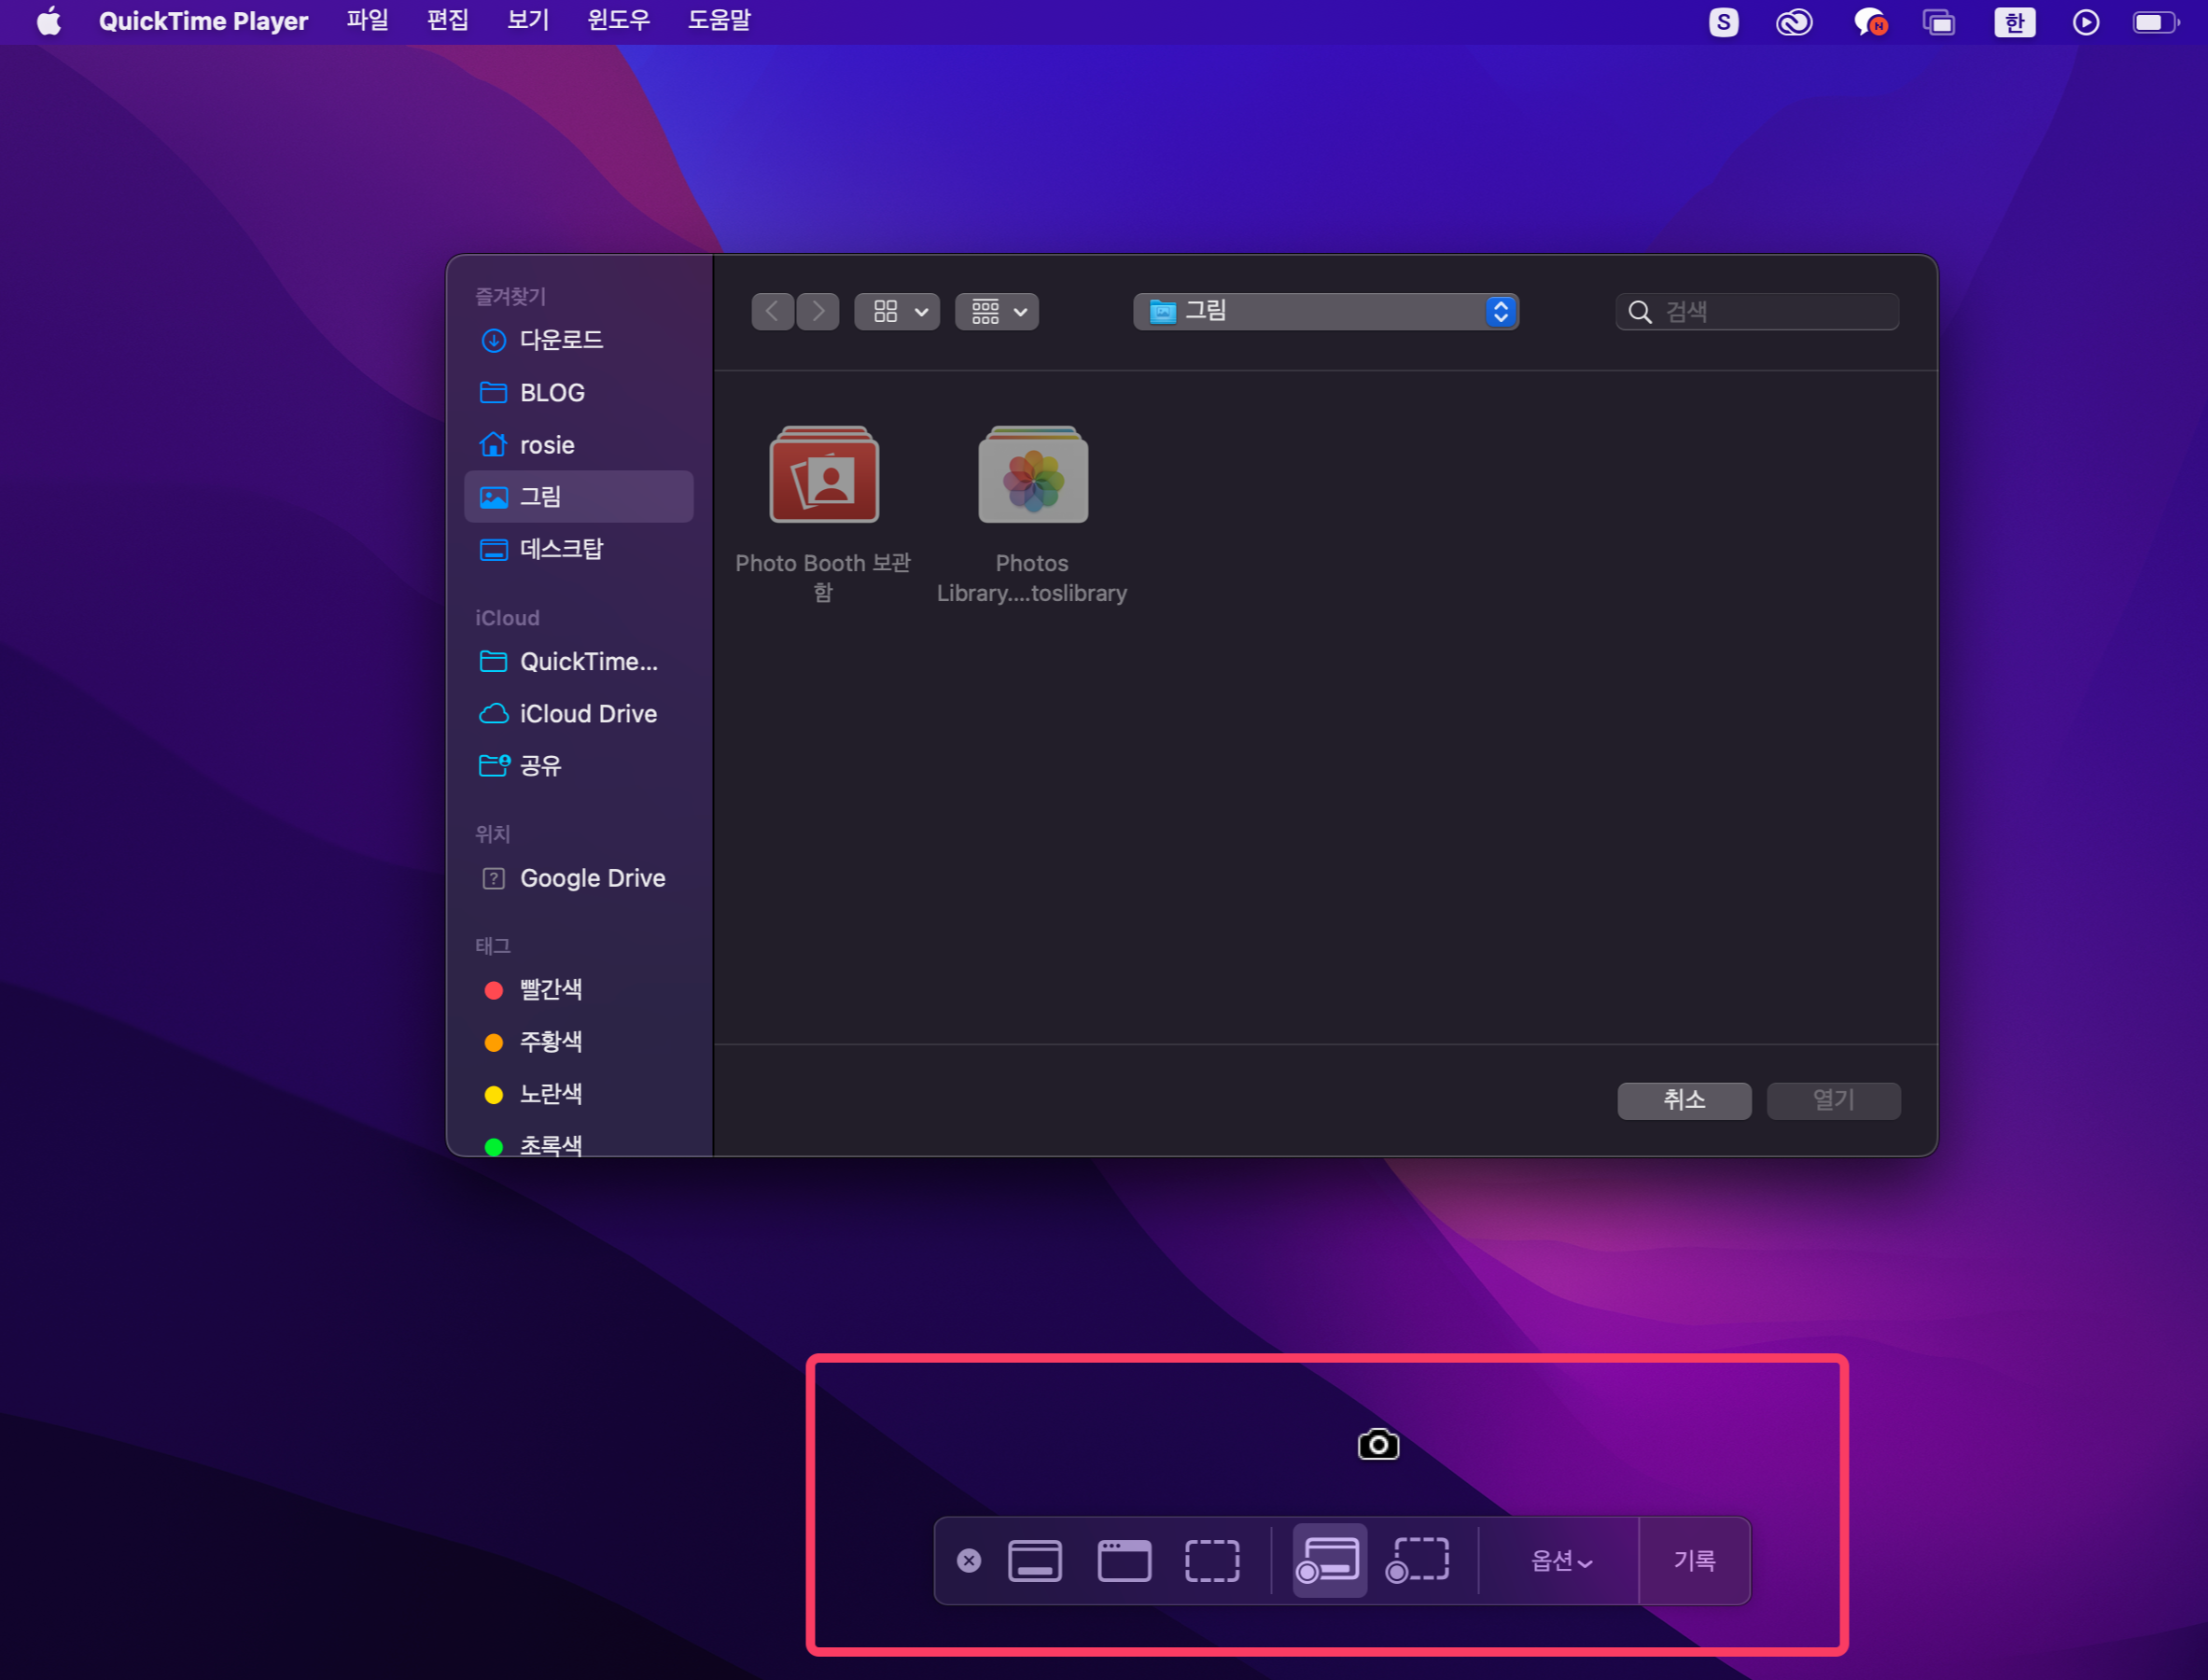The image size is (2208, 1680).
Task: Open the 보기 menu
Action: click(x=528, y=21)
